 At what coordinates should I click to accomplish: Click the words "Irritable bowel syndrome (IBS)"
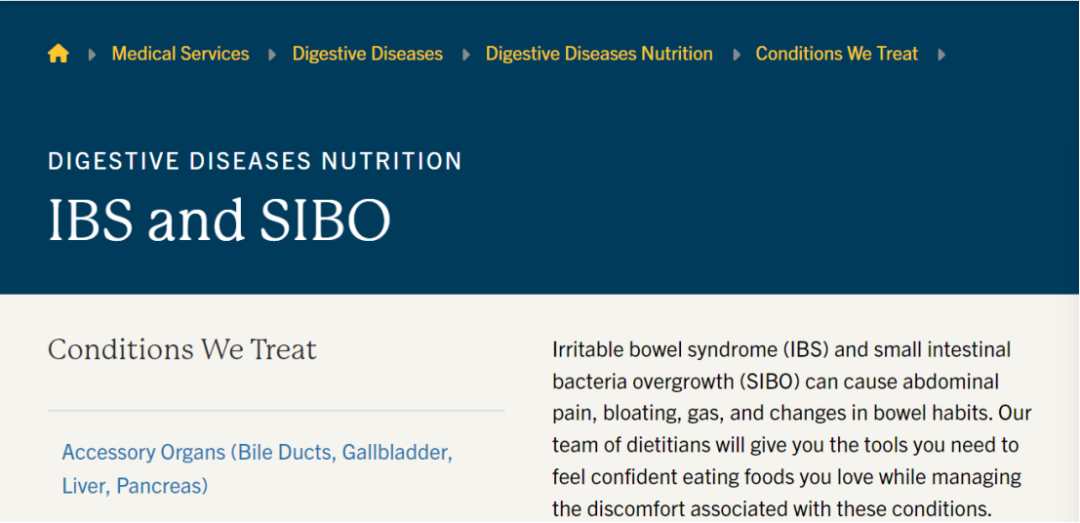[690, 350]
